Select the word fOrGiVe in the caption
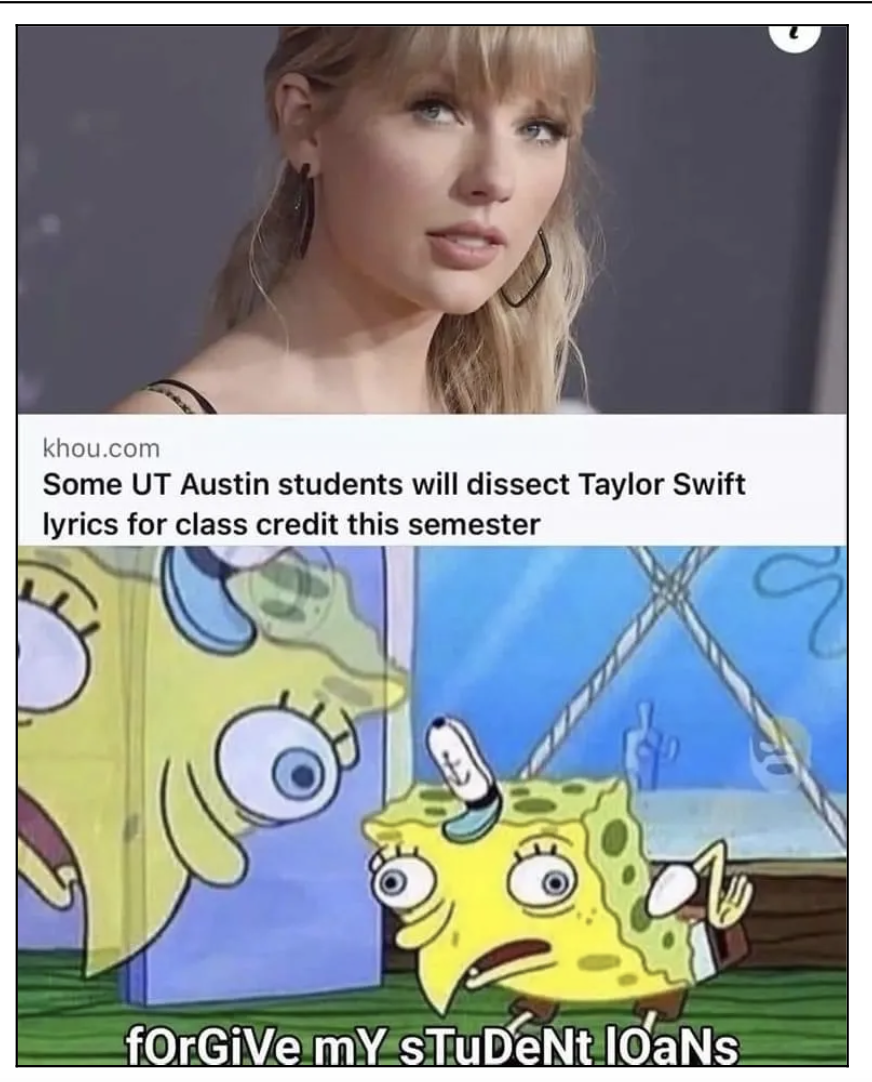 coord(209,1047)
